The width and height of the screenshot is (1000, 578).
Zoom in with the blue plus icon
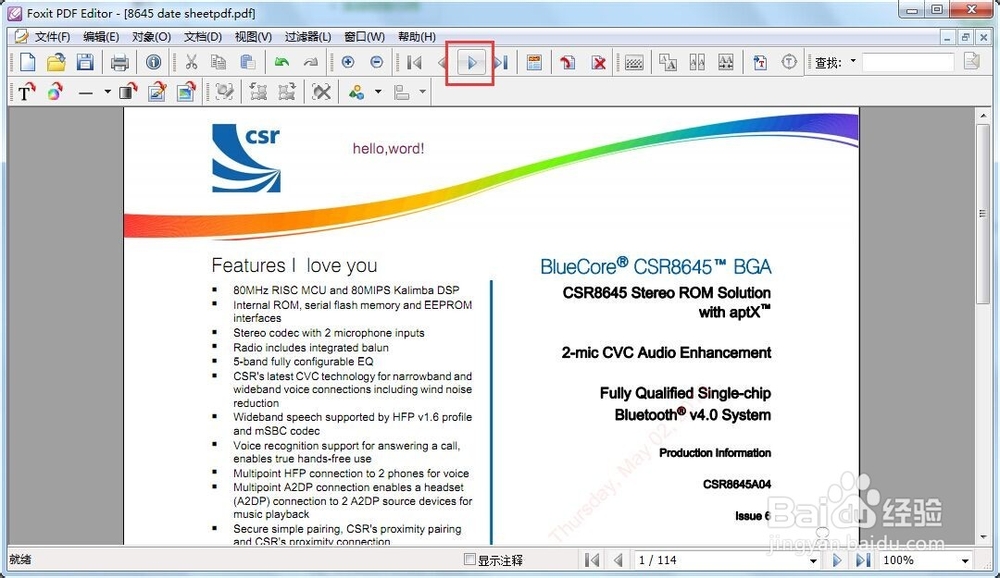(348, 62)
